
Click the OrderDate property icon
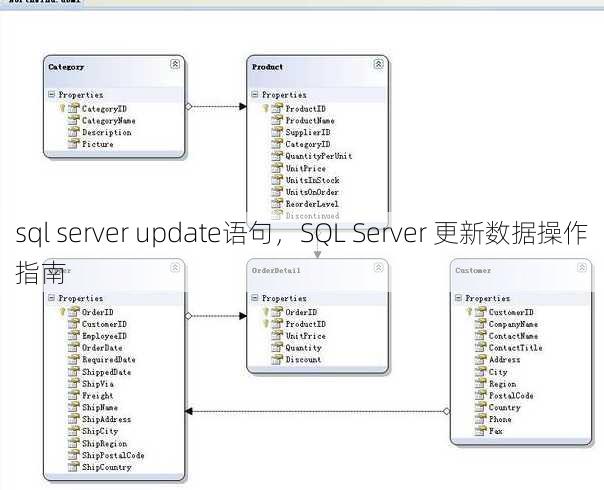73,347
